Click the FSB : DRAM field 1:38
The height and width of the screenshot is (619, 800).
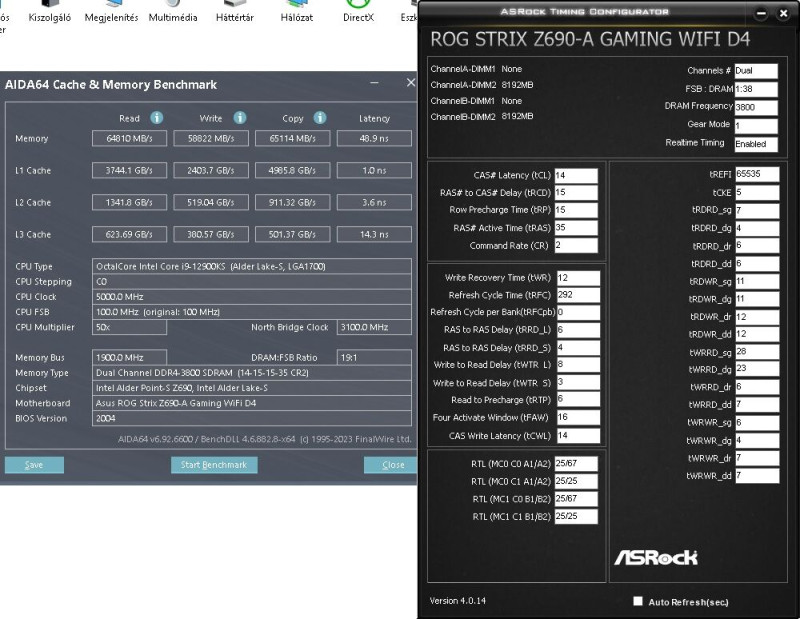[756, 89]
